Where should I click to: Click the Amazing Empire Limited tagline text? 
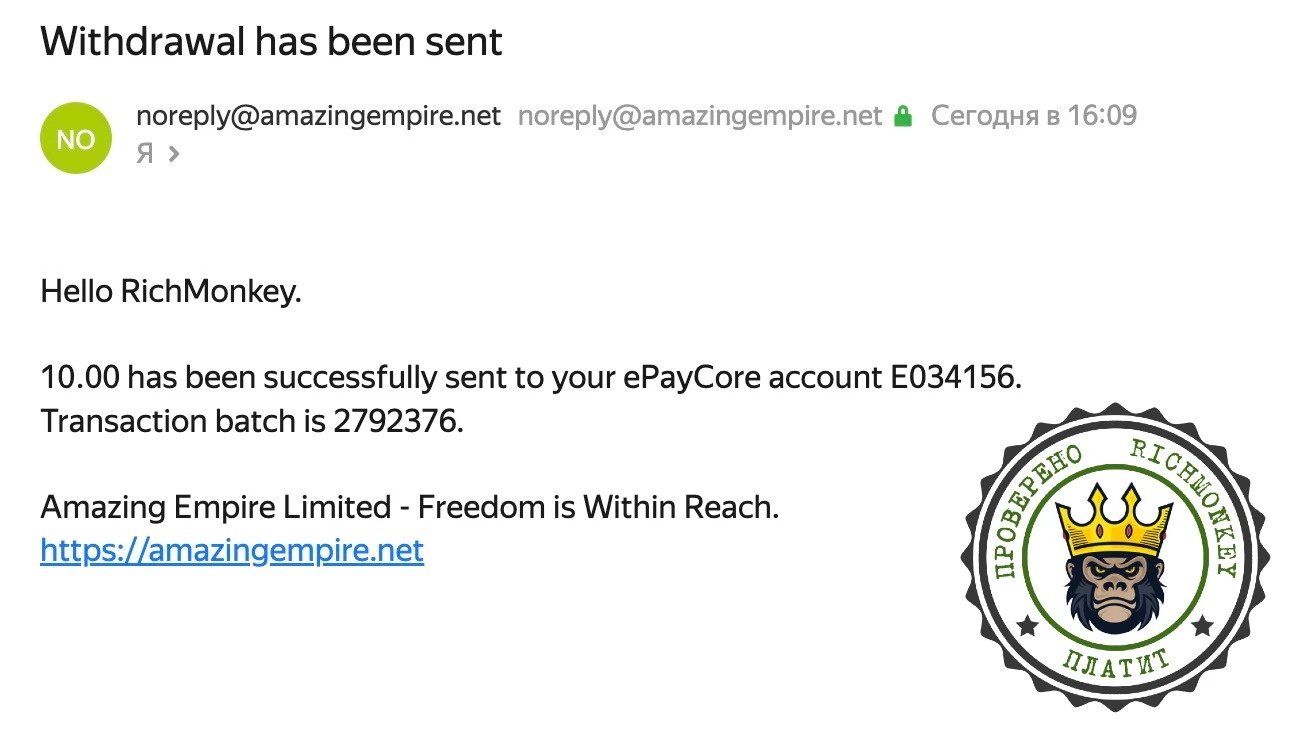[409, 507]
